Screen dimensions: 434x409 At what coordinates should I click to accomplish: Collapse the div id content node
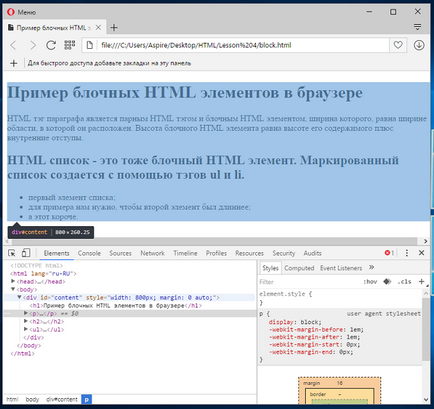click(x=19, y=297)
